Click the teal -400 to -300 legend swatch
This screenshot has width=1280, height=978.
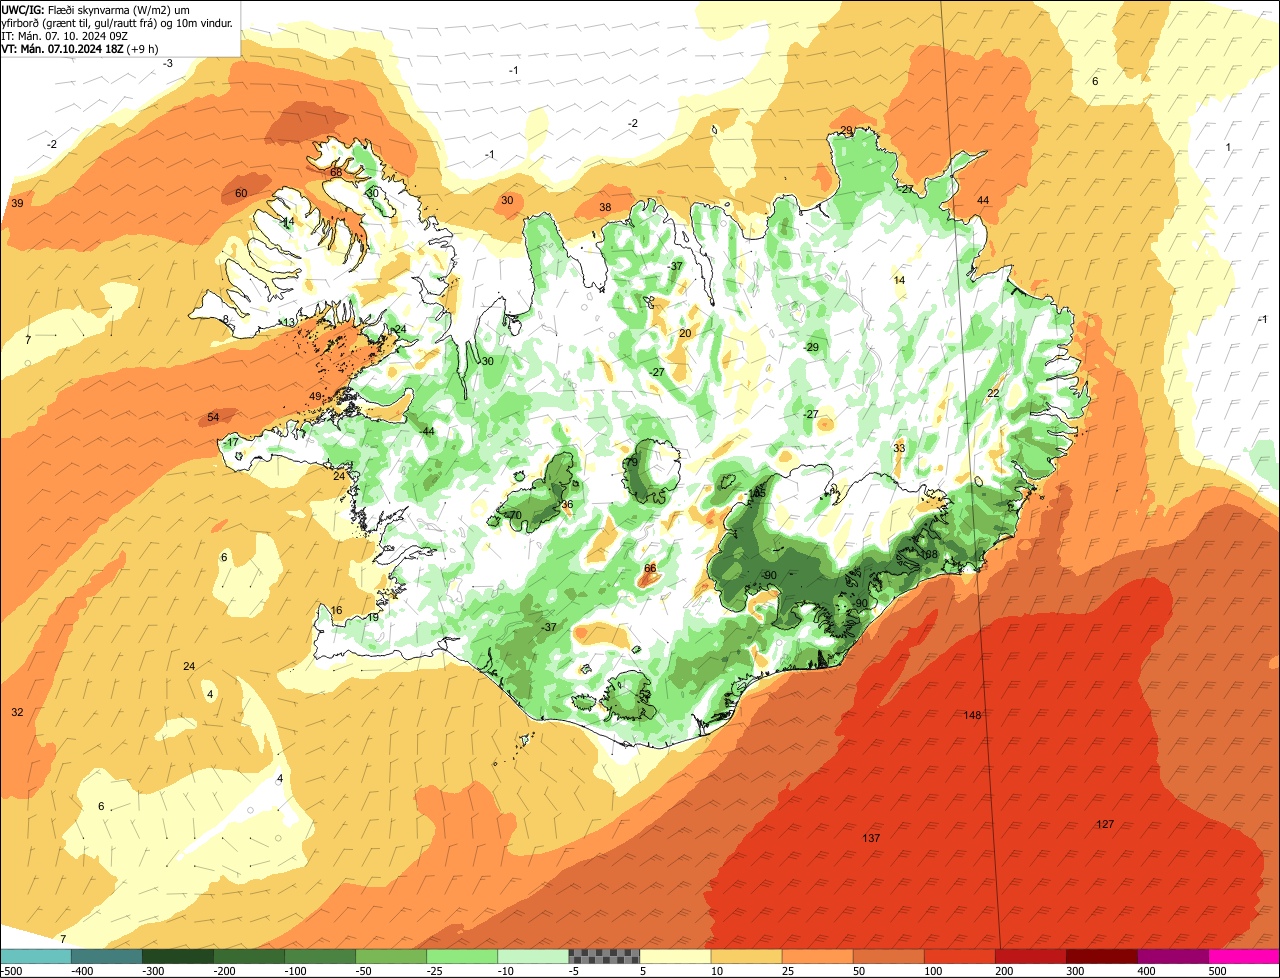pyautogui.click(x=106, y=956)
